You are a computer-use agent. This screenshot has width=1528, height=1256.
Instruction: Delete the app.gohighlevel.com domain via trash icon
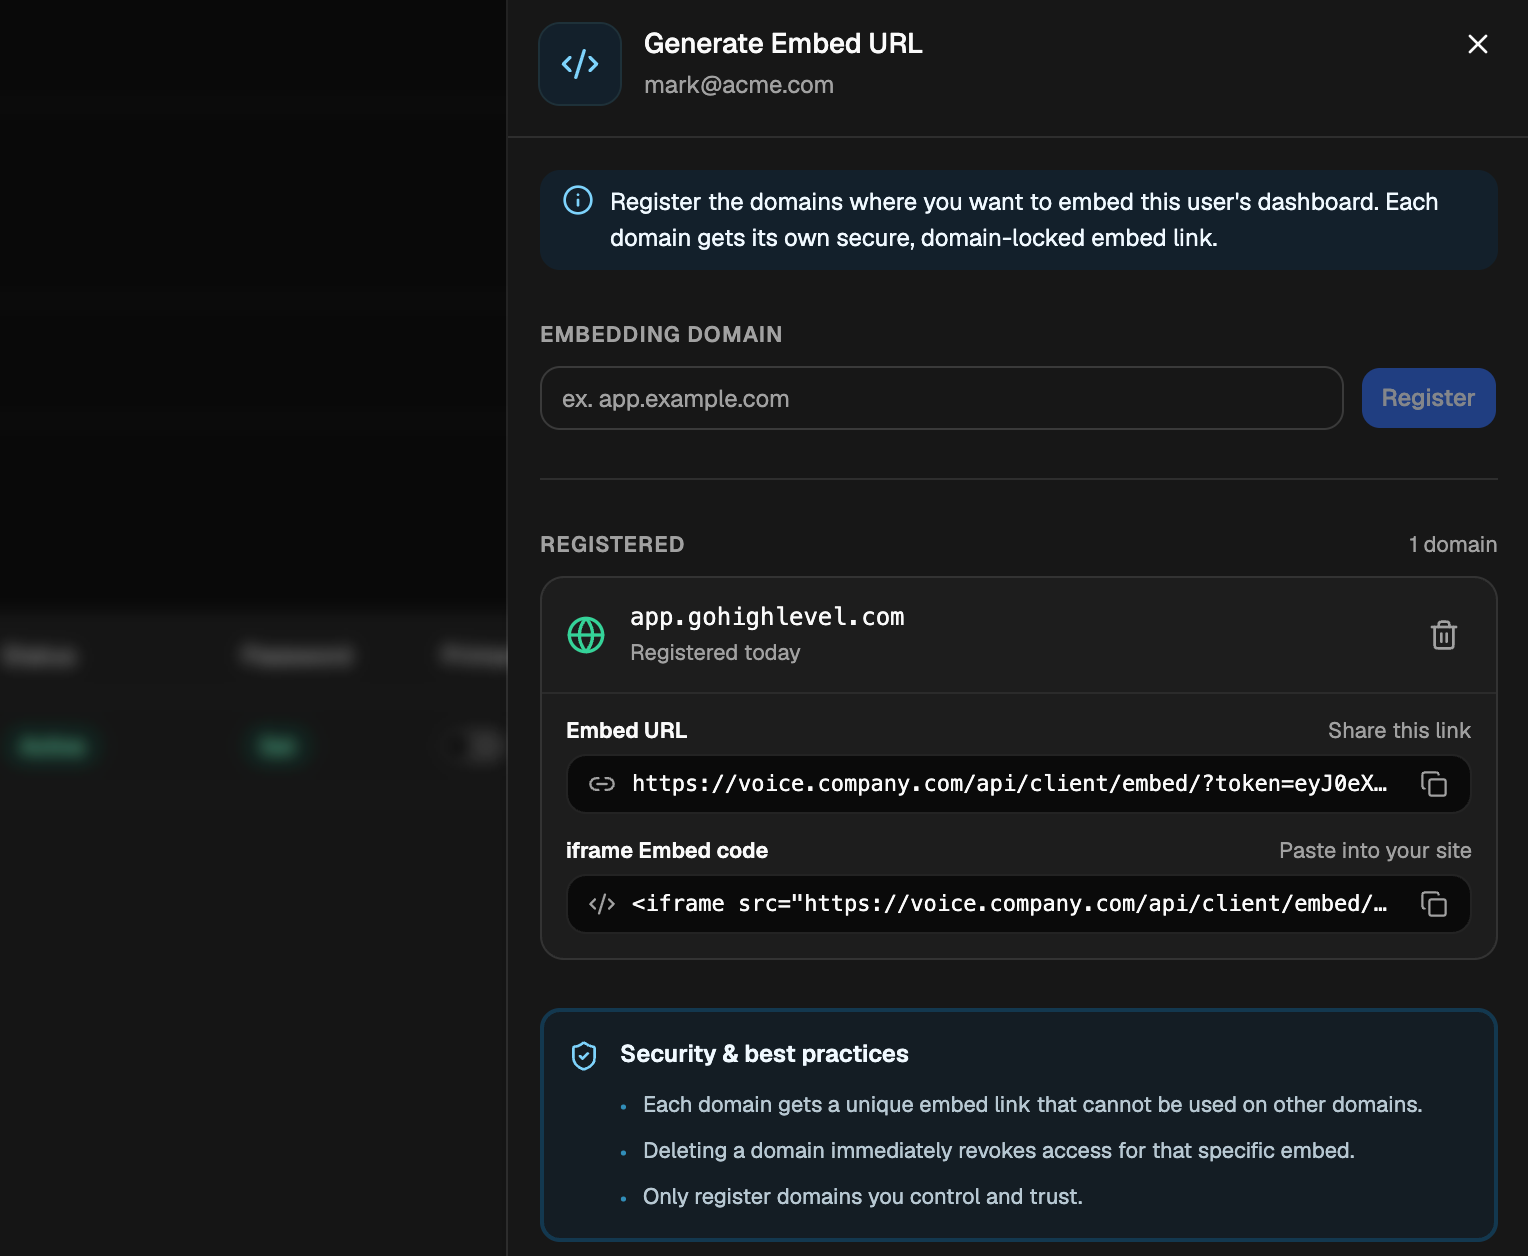point(1443,635)
